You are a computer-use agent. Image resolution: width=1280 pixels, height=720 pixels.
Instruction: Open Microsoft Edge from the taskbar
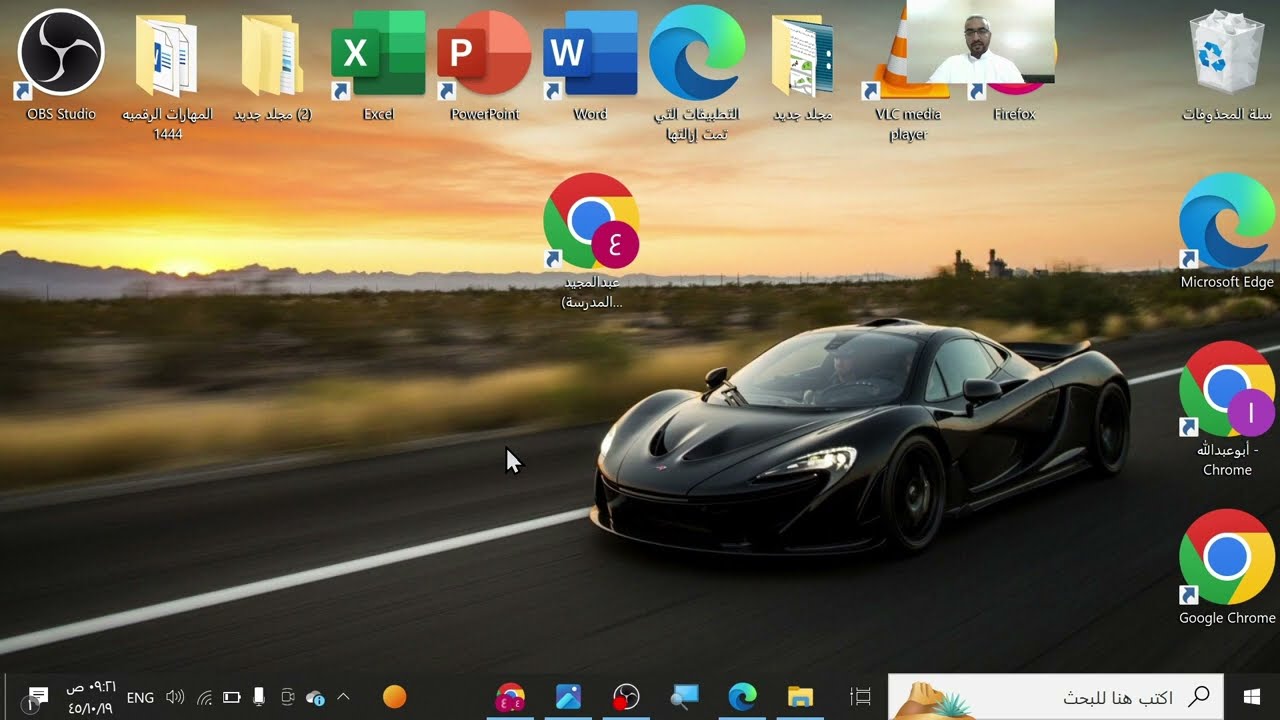tap(742, 697)
